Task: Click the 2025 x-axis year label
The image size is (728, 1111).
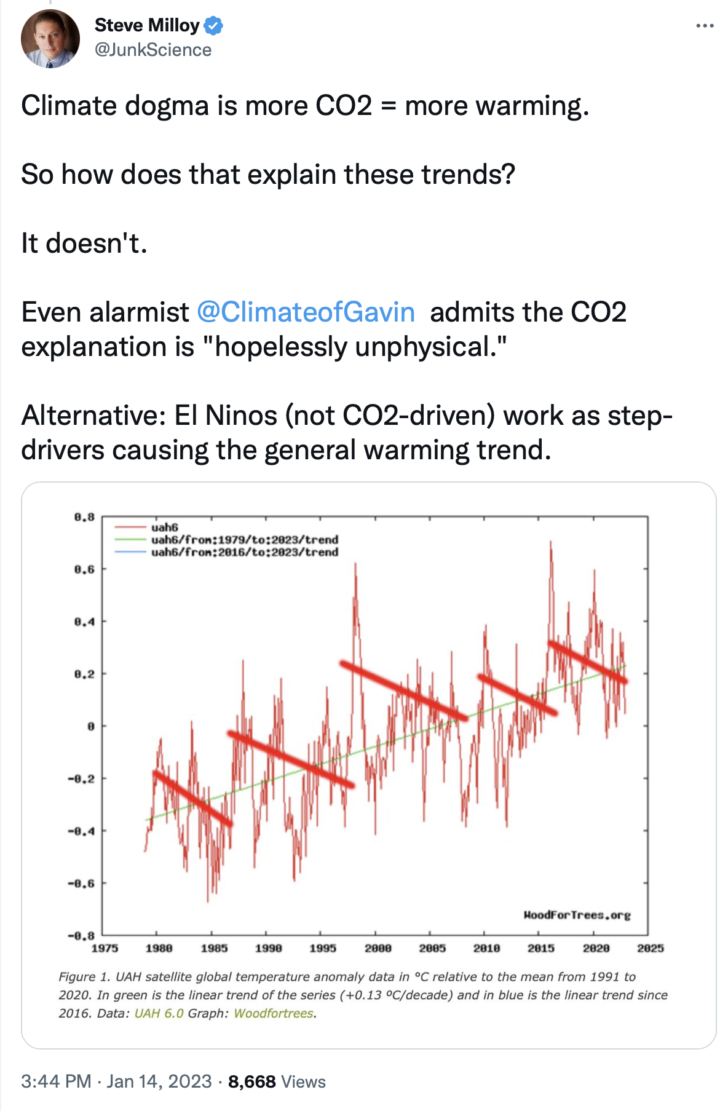Action: tap(650, 948)
